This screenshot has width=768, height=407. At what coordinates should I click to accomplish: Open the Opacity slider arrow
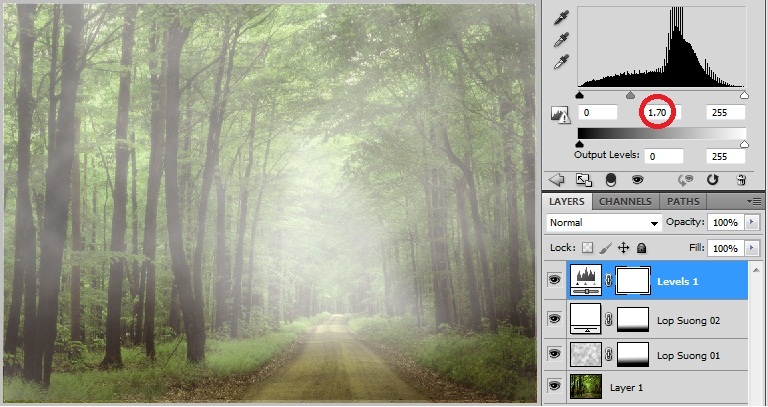click(x=752, y=222)
